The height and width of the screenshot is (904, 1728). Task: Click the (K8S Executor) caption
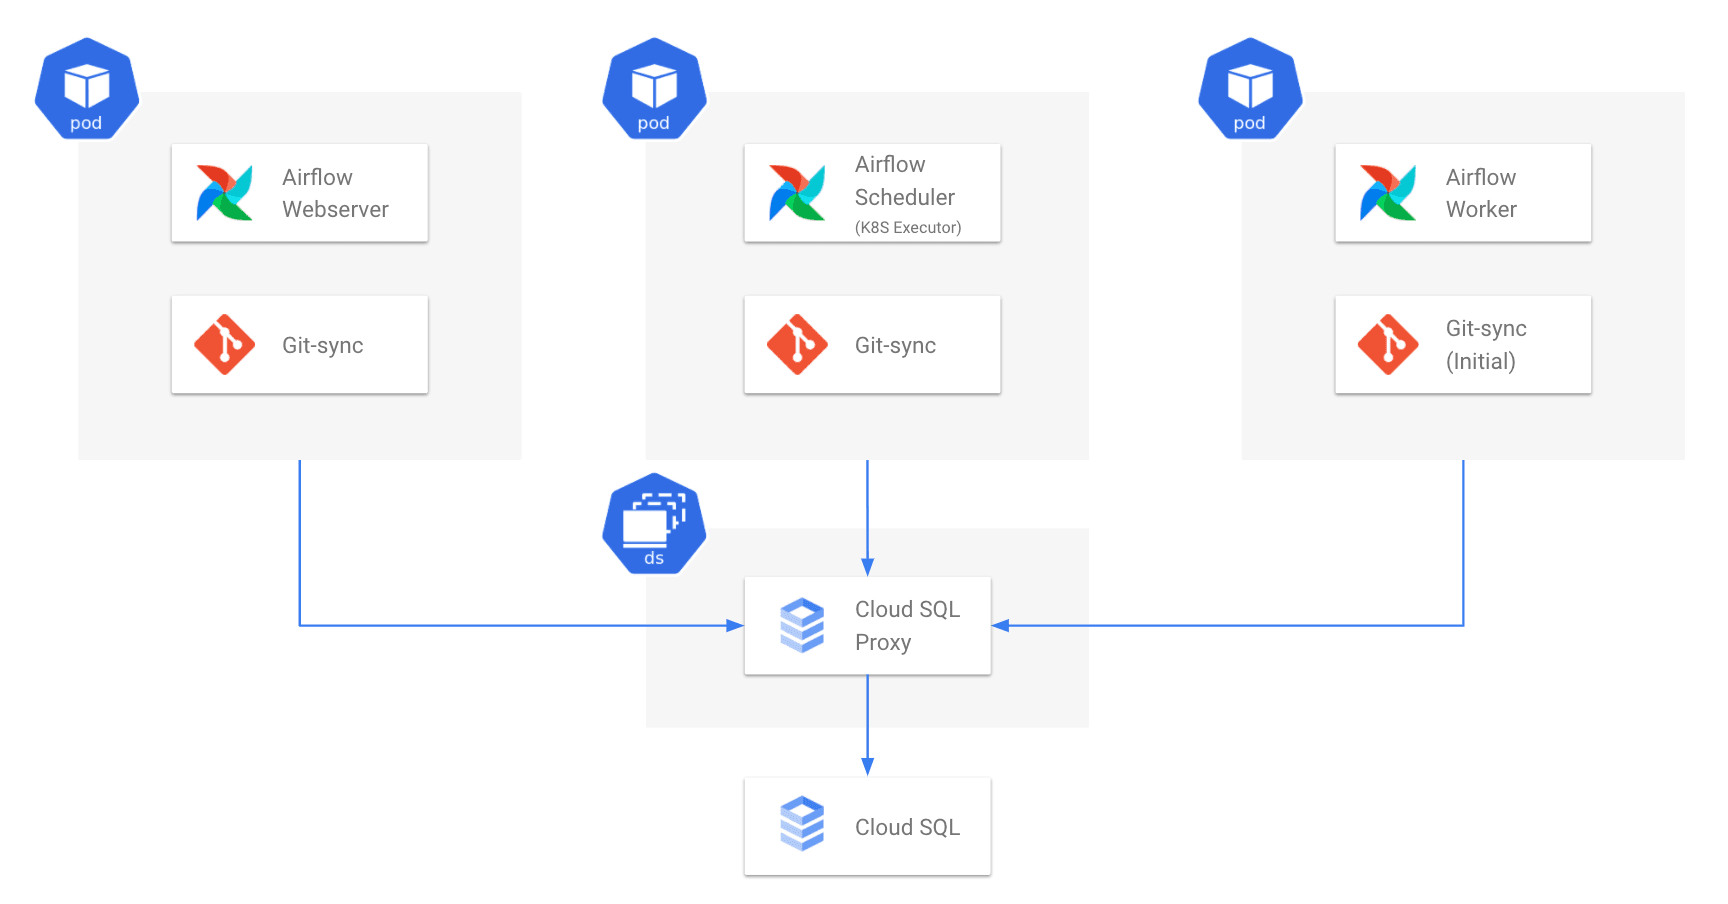pos(908,228)
